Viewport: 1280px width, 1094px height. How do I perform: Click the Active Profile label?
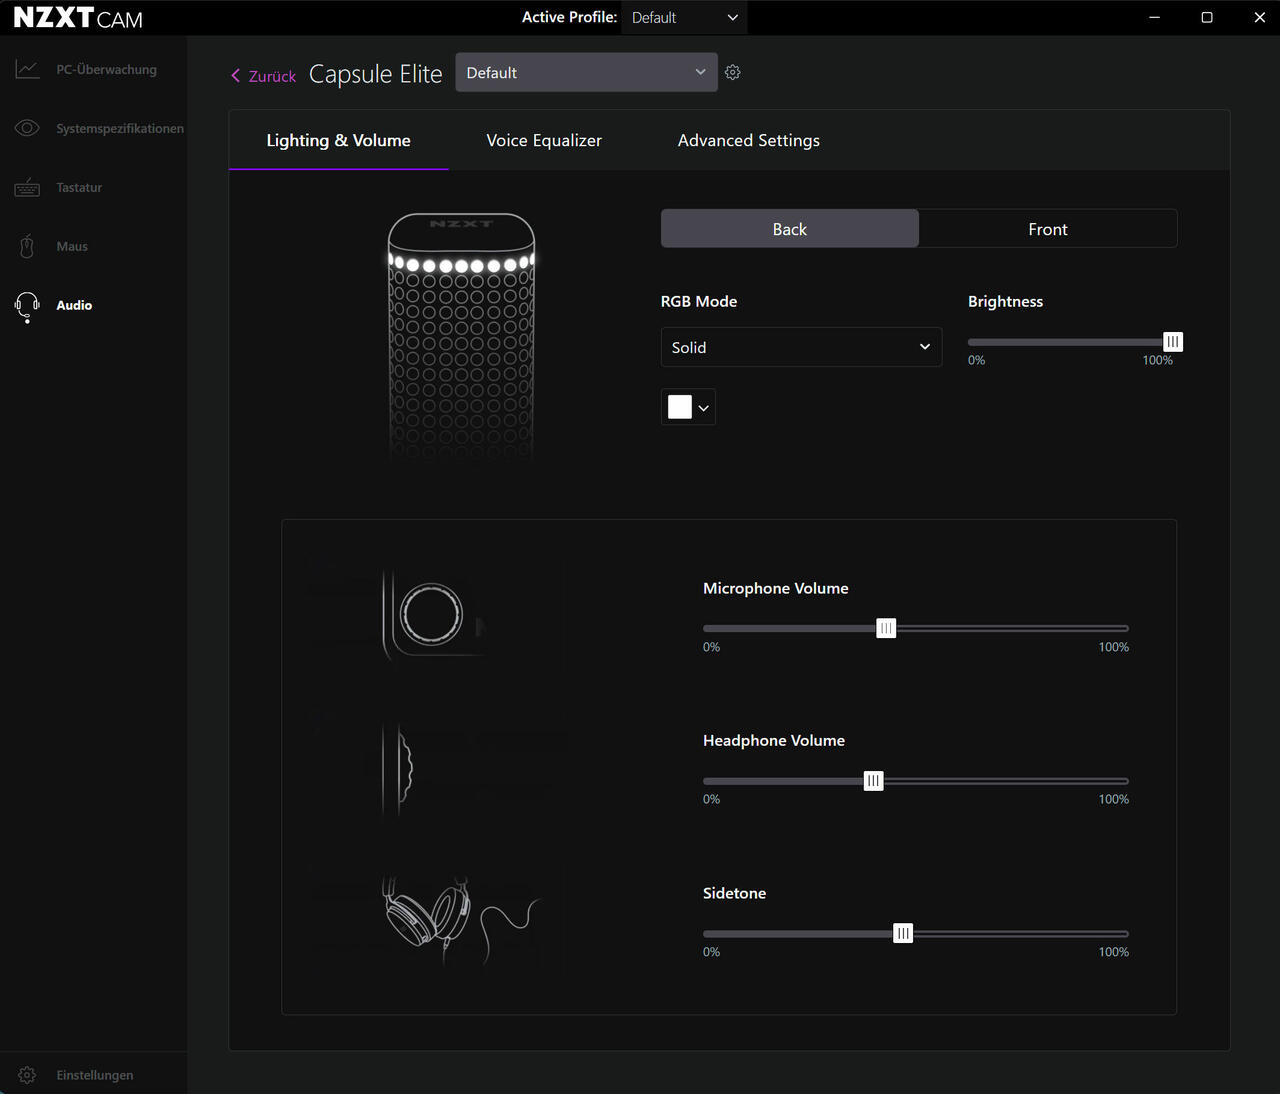[570, 18]
